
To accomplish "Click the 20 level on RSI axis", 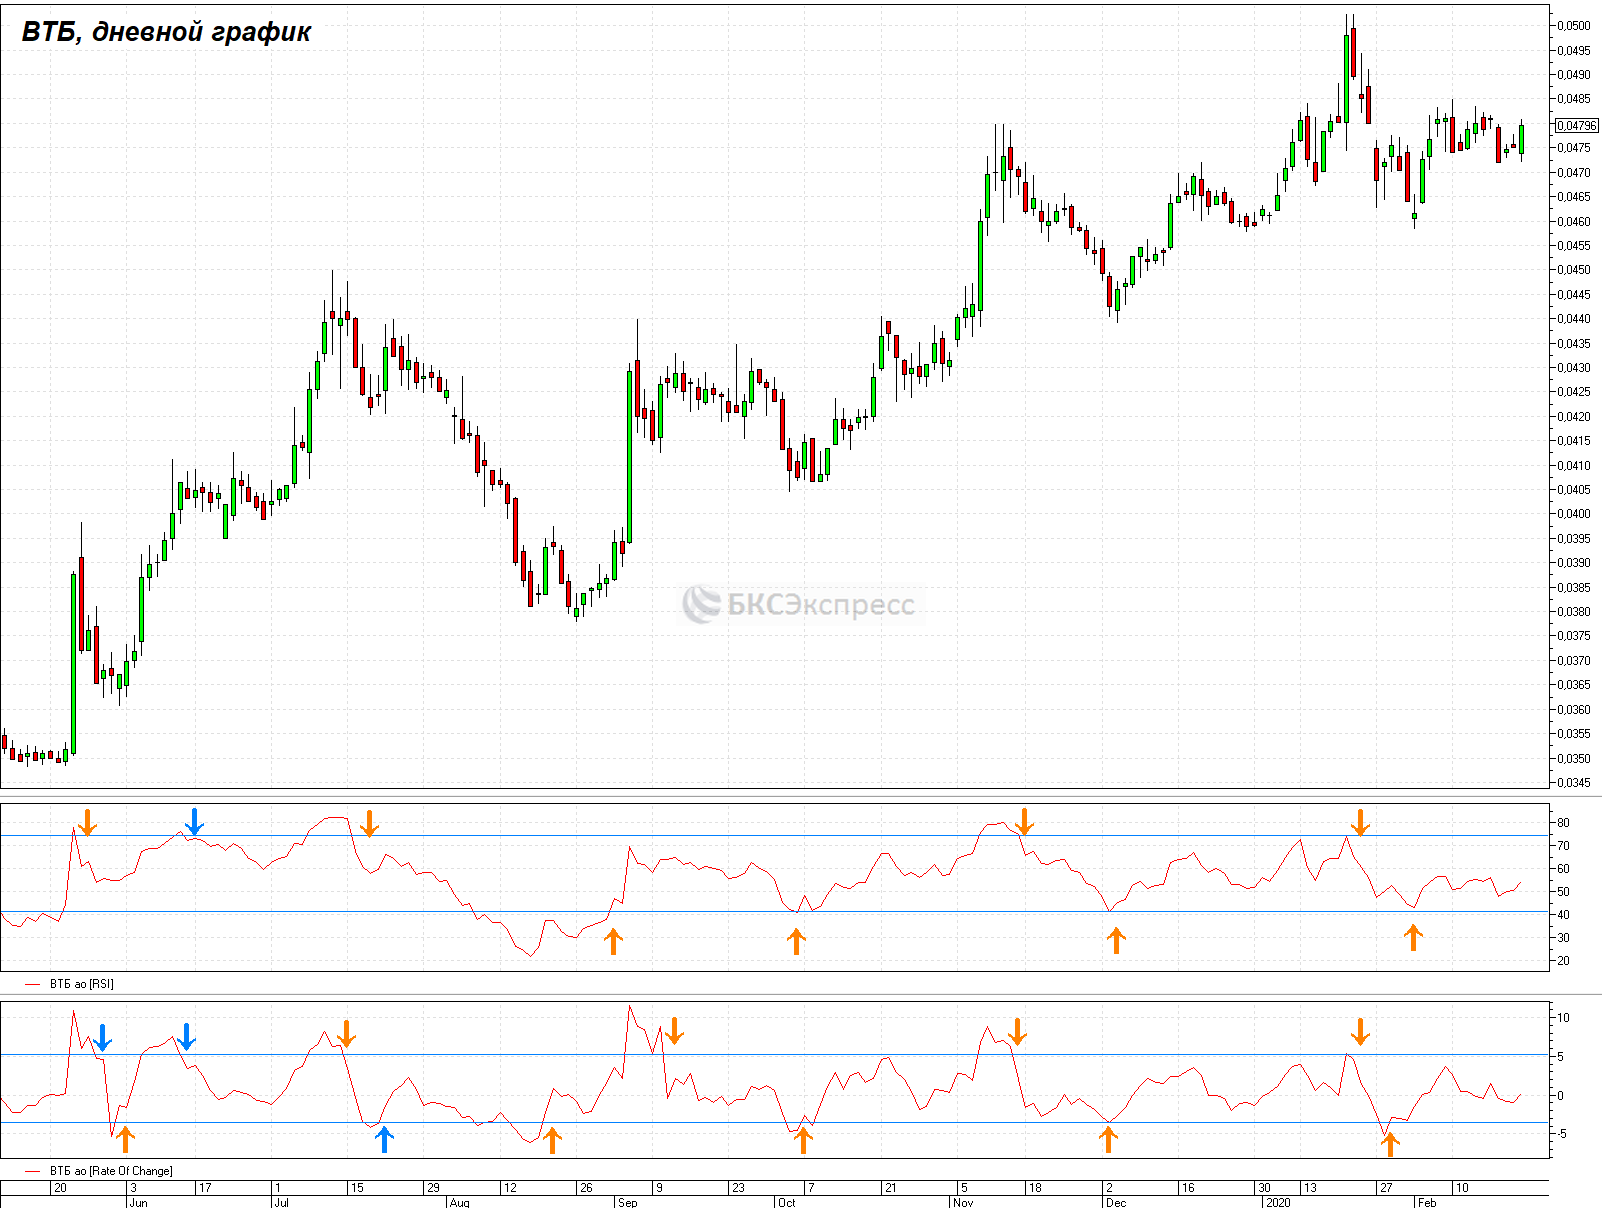I will tap(1563, 961).
